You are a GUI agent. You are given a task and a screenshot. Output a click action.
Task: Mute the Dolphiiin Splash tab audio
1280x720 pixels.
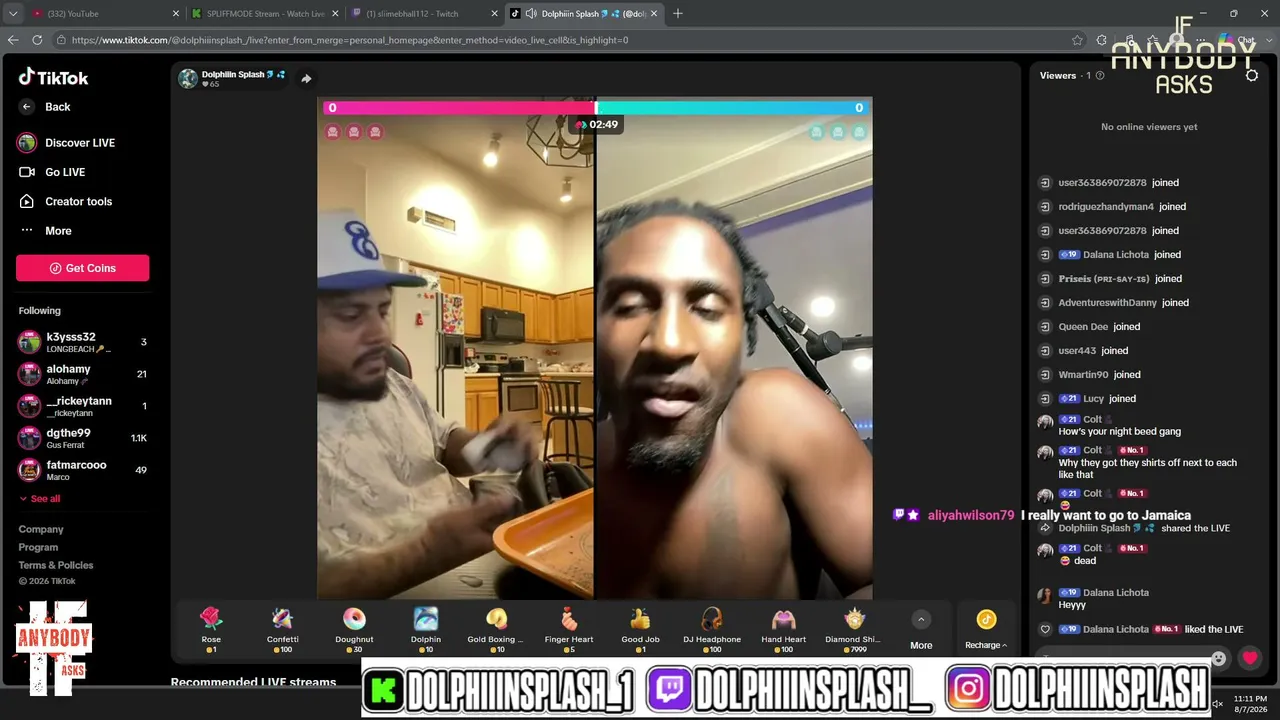point(531,14)
